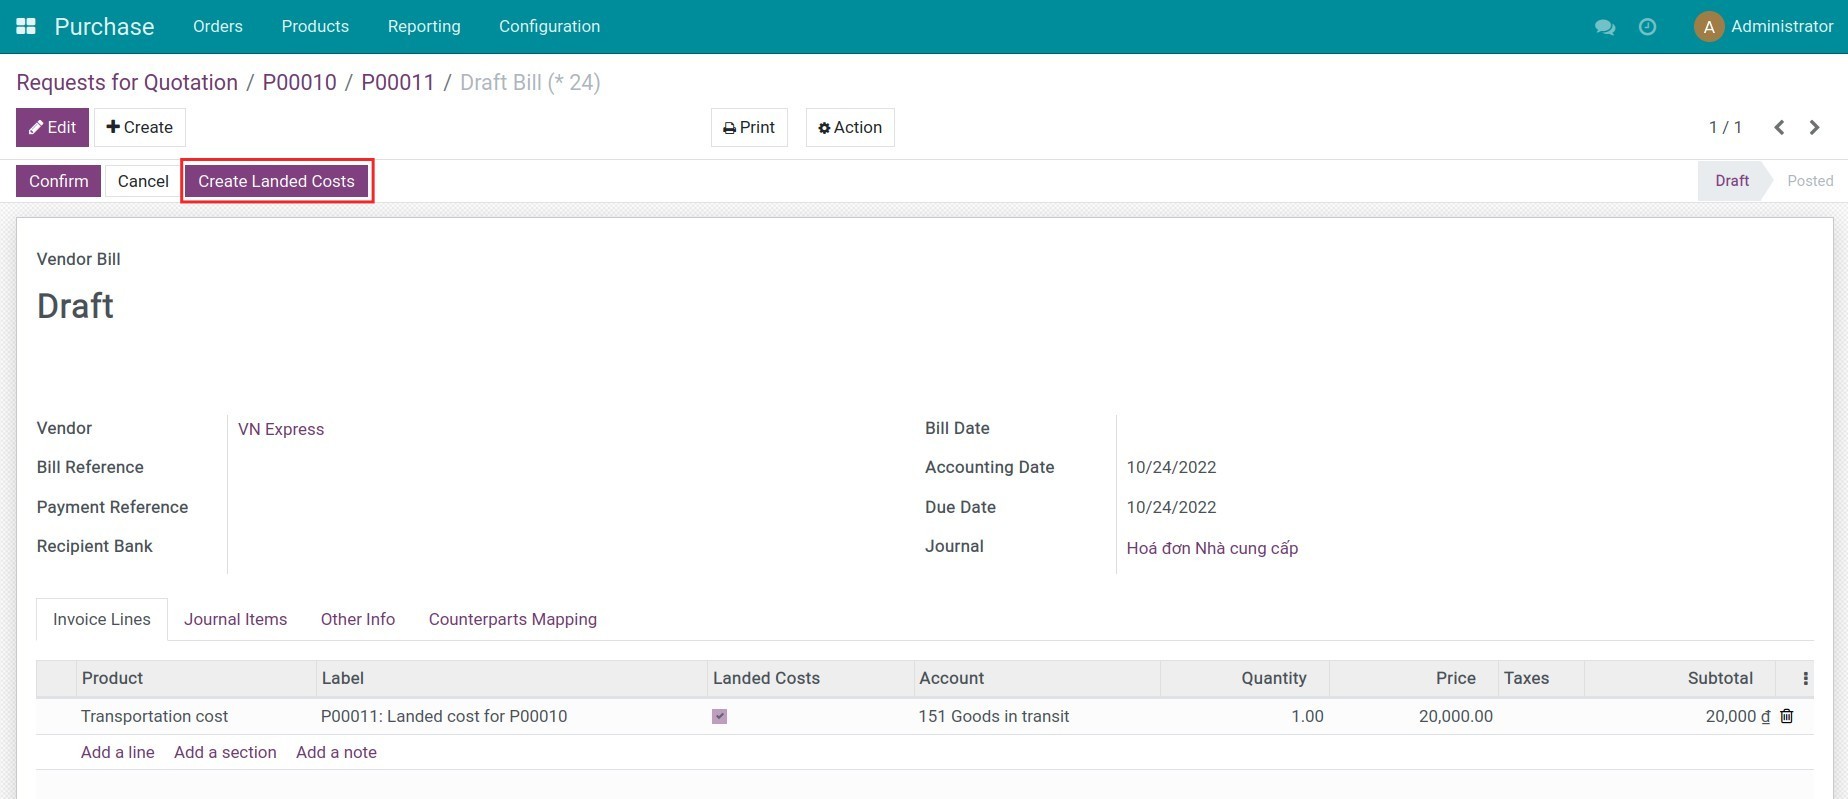Open the activities clock icon
Screen dimensions: 1848x799
click(1647, 27)
